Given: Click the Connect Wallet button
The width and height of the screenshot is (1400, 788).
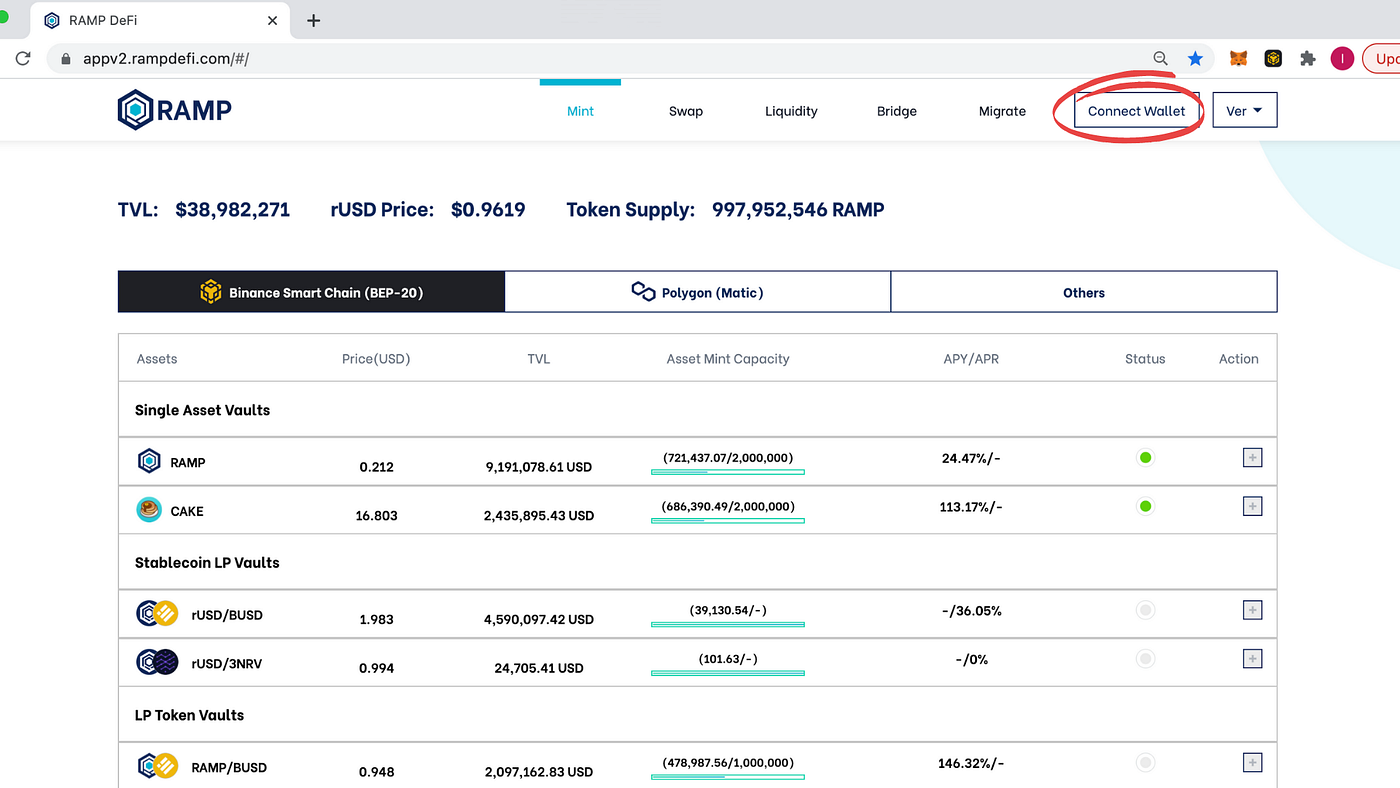Looking at the screenshot, I should tap(1137, 111).
